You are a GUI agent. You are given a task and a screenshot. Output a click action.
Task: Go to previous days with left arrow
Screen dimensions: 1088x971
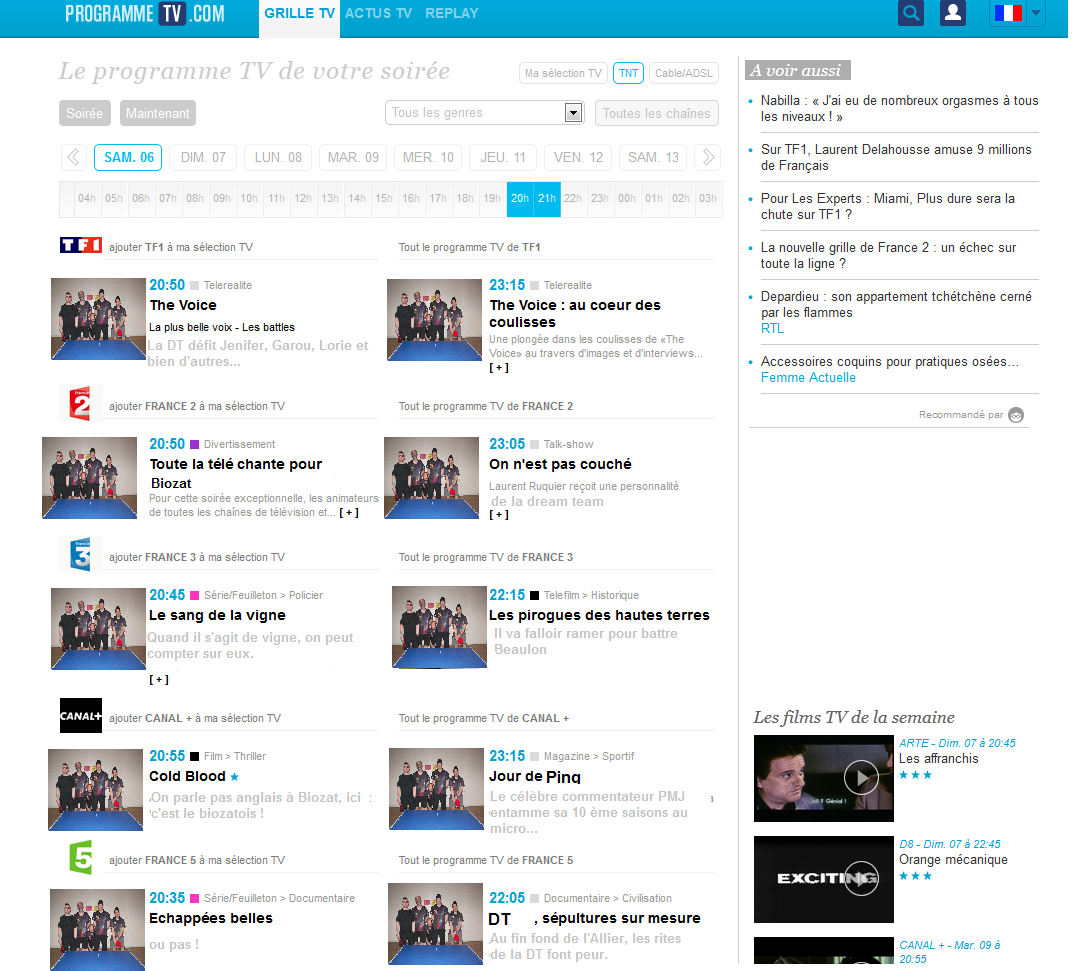pyautogui.click(x=73, y=157)
